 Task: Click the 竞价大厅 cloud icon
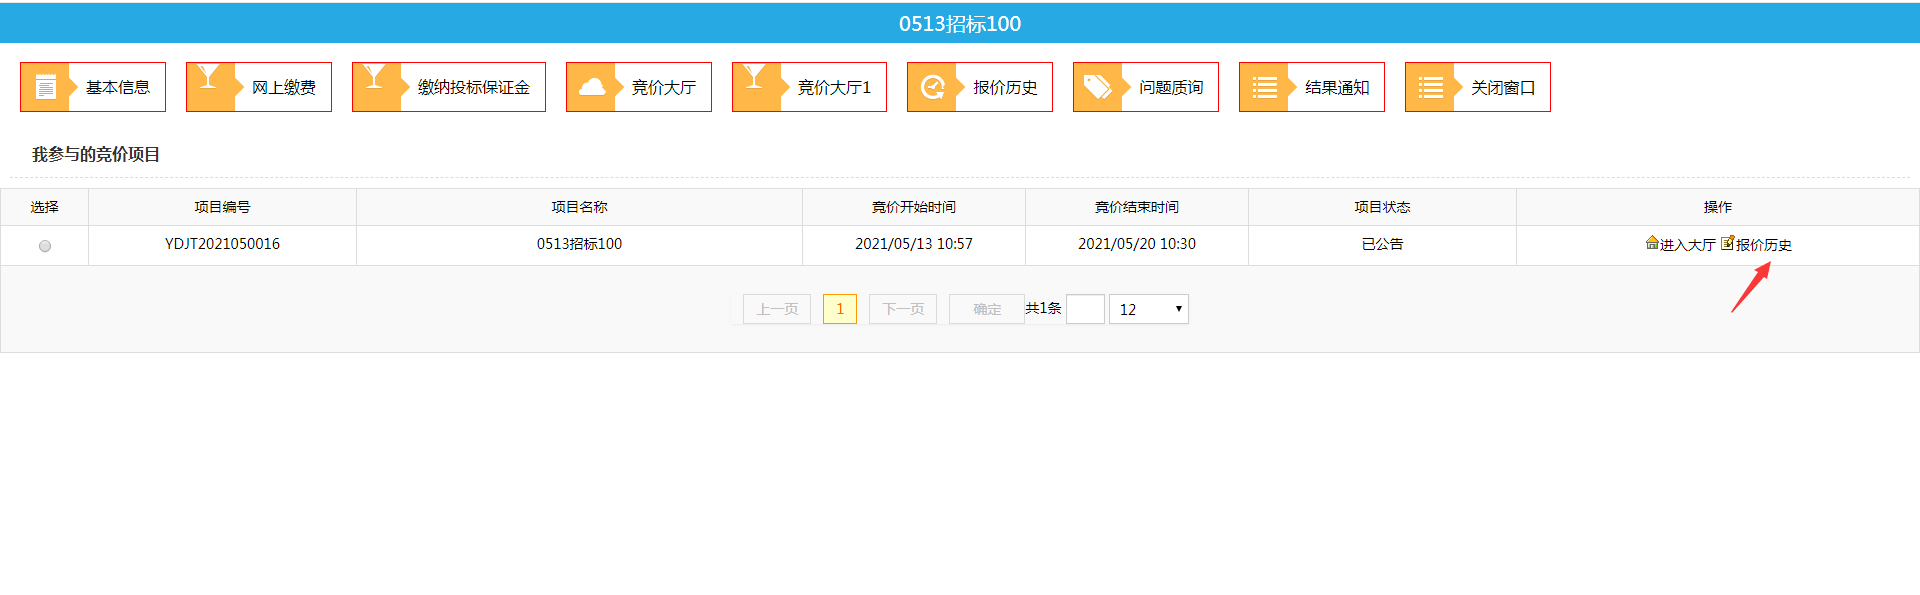[592, 87]
